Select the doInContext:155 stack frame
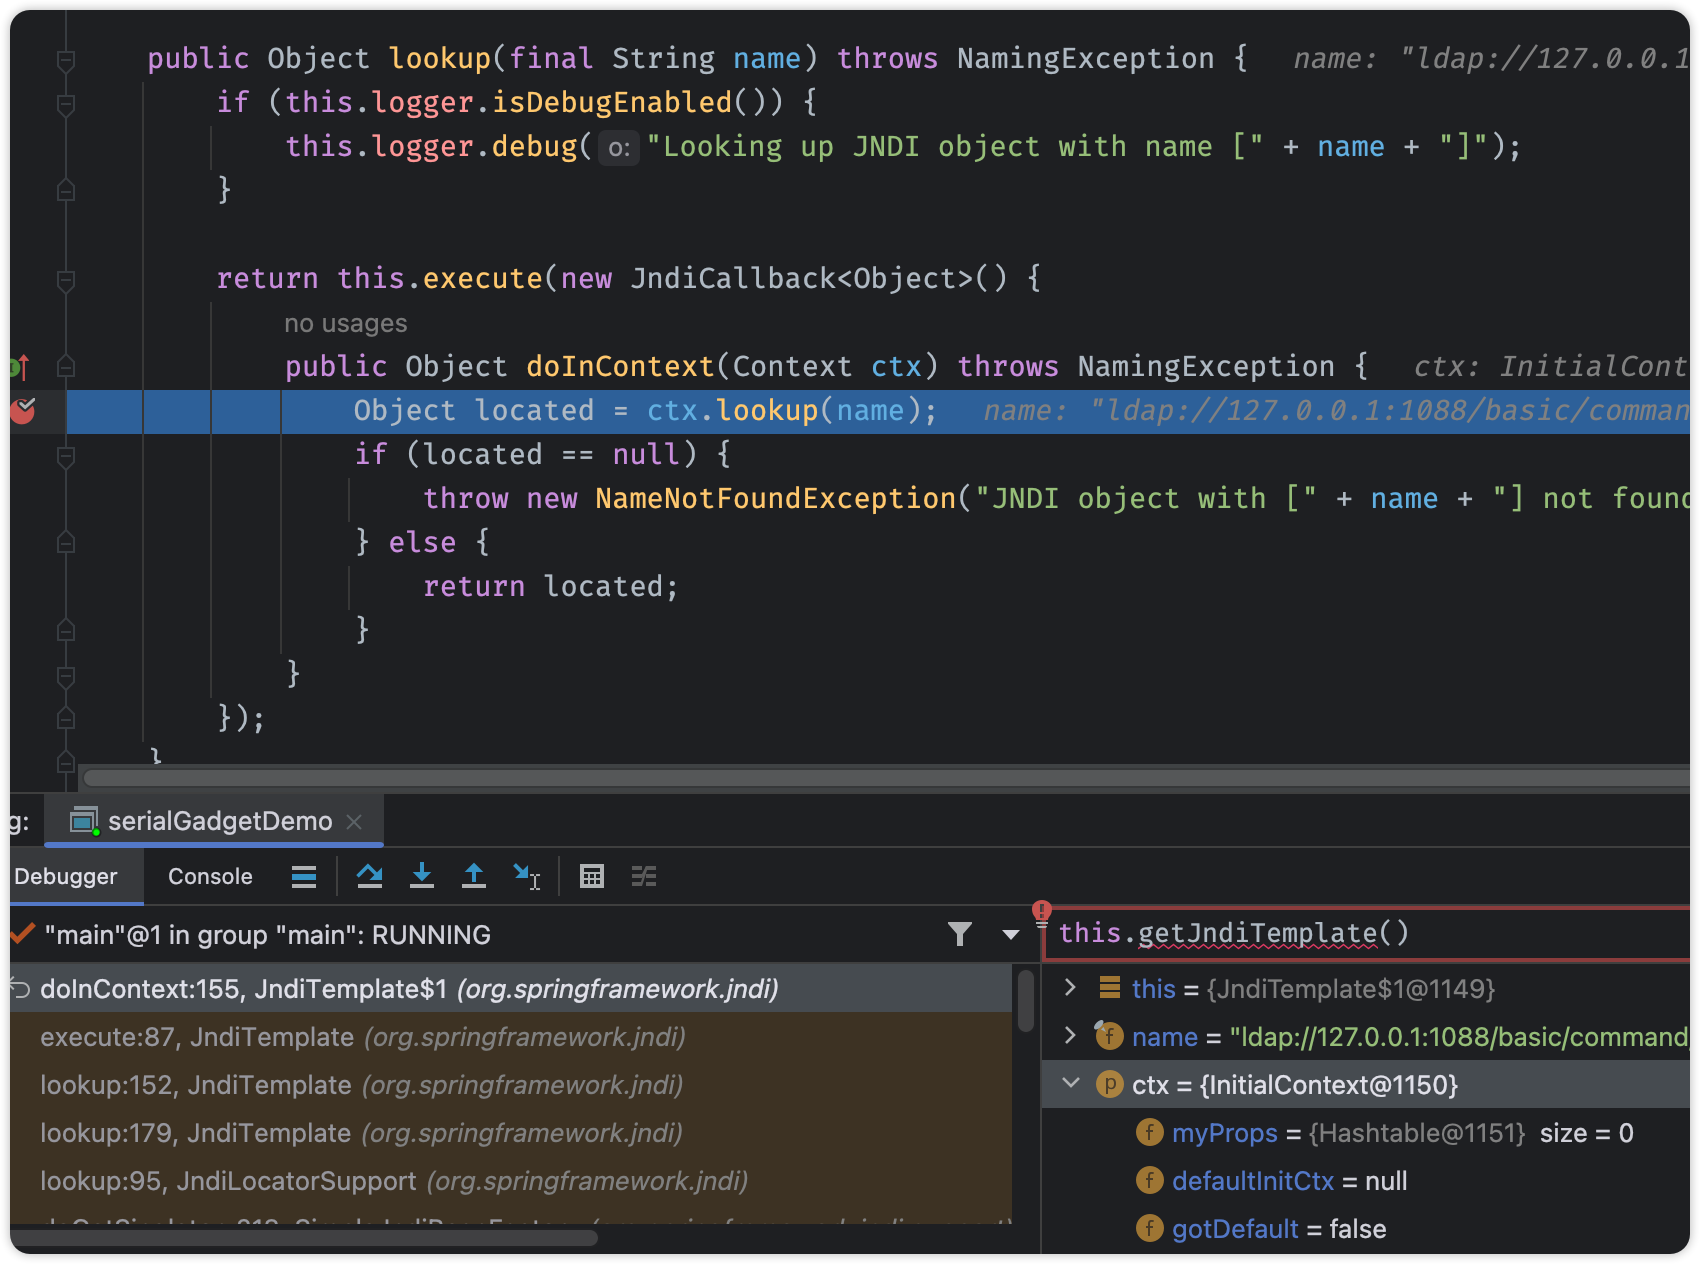This screenshot has width=1700, height=1264. tap(510, 989)
